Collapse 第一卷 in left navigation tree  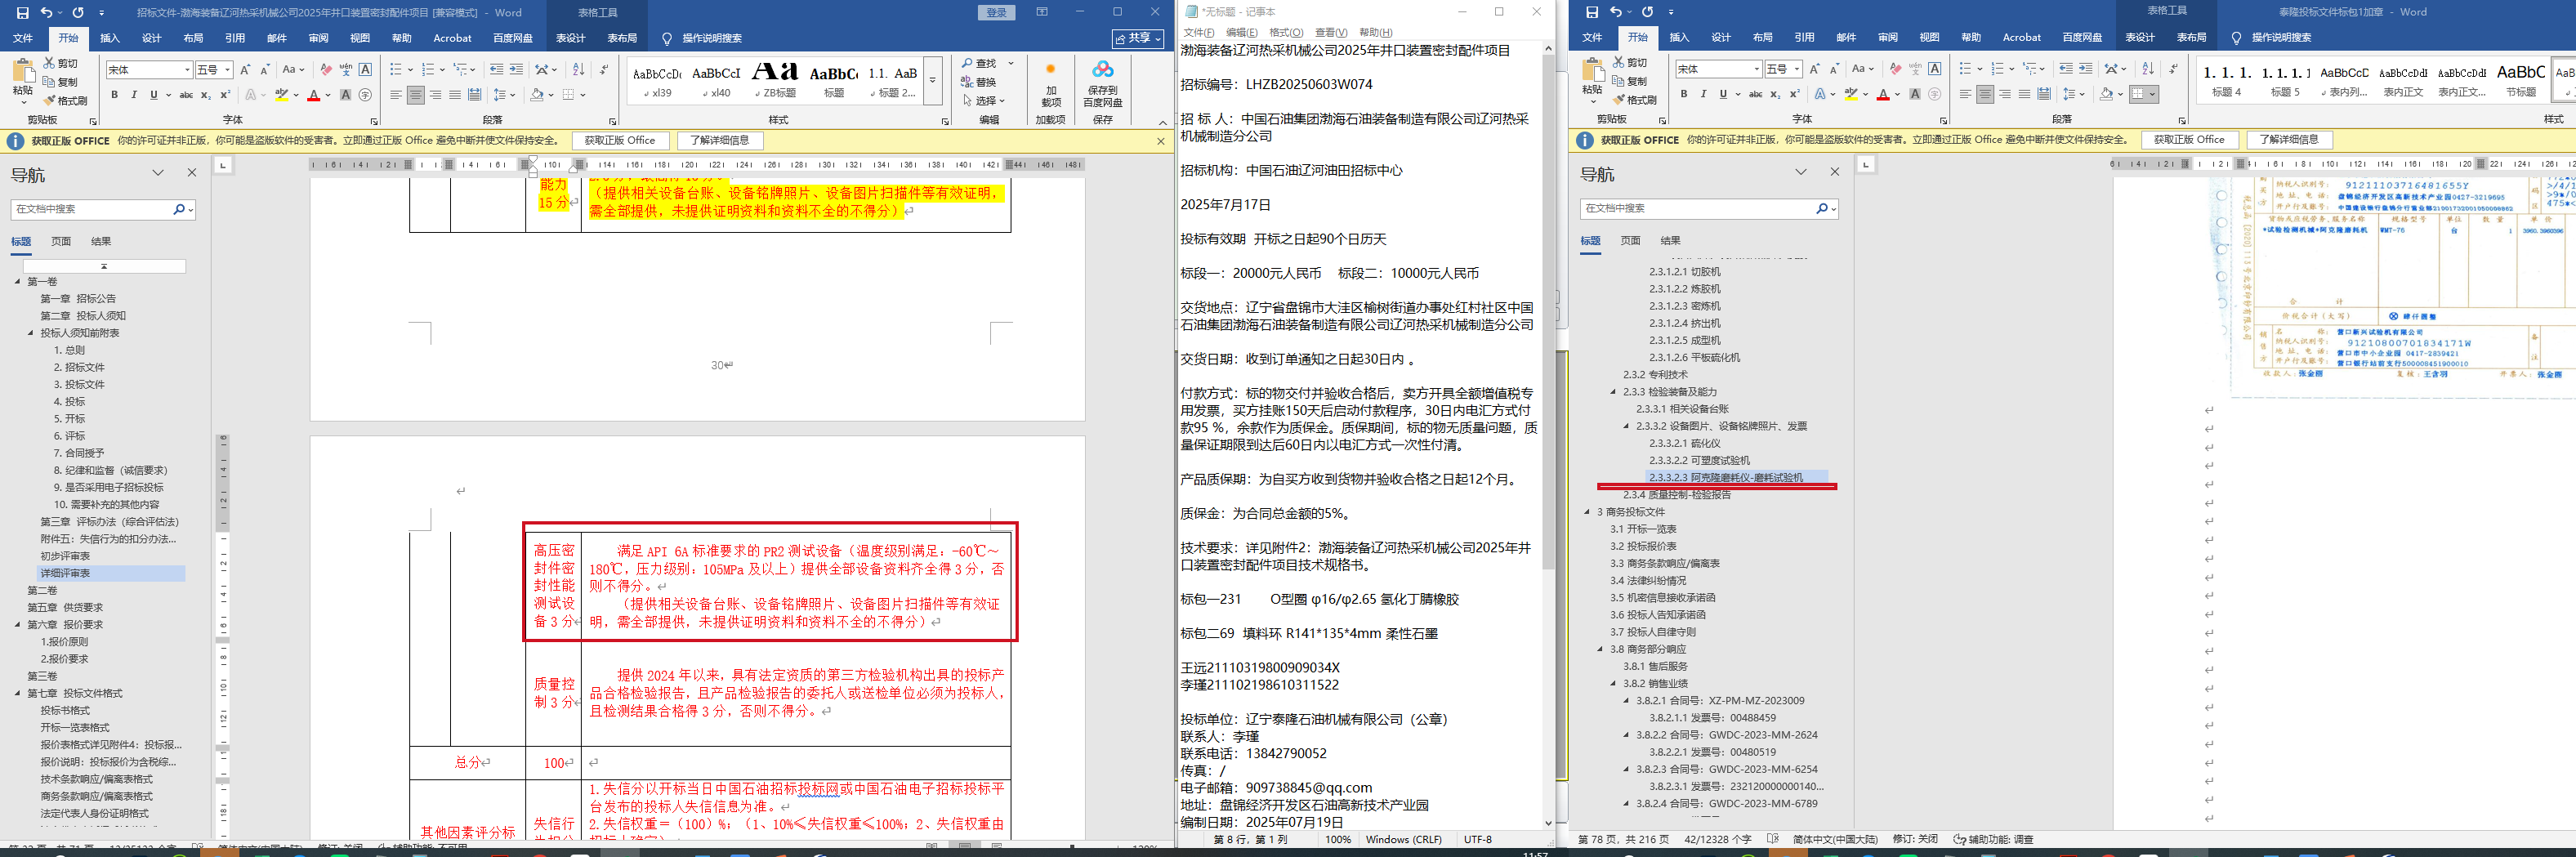coord(17,282)
